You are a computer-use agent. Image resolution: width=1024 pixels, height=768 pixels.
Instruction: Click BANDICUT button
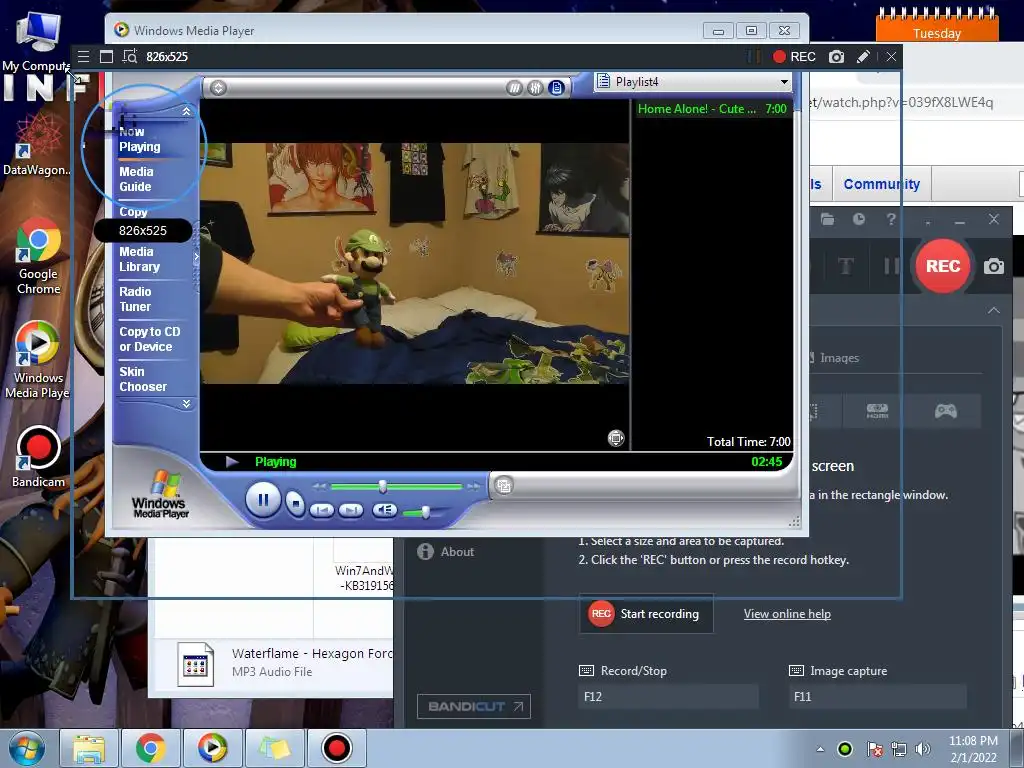click(x=473, y=707)
